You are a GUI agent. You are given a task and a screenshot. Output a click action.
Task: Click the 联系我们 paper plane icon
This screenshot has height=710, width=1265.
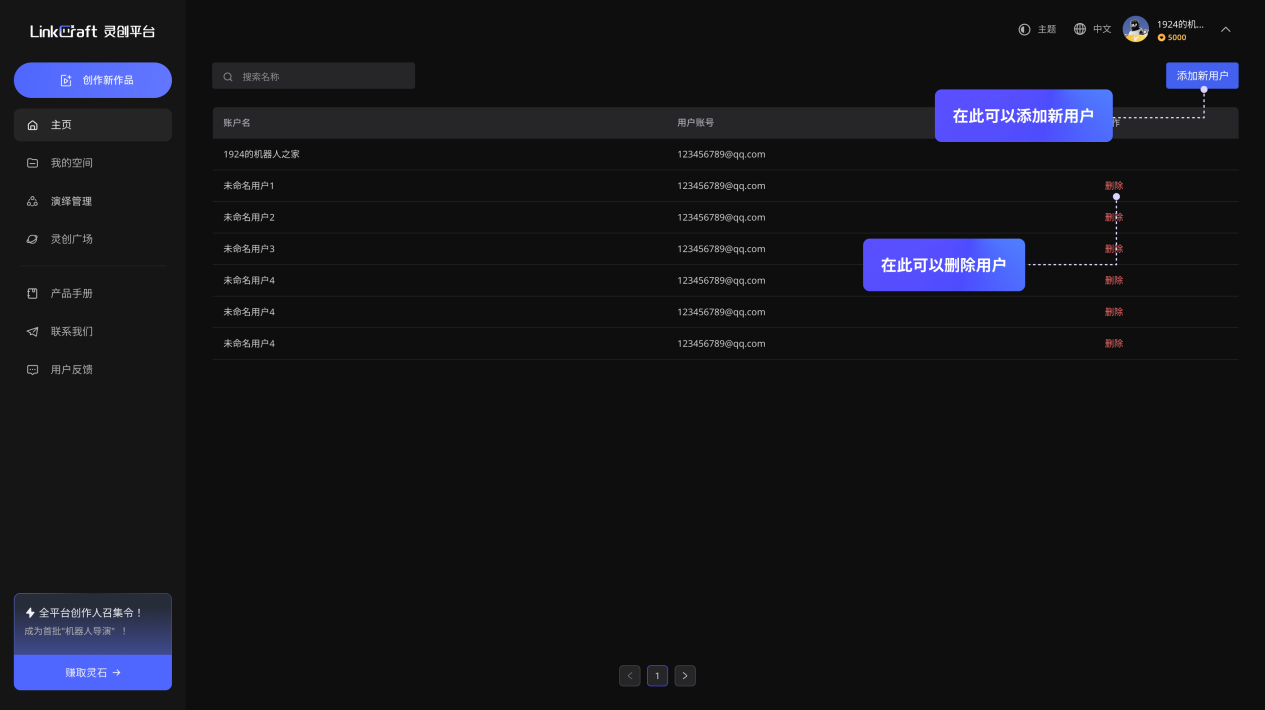point(32,331)
